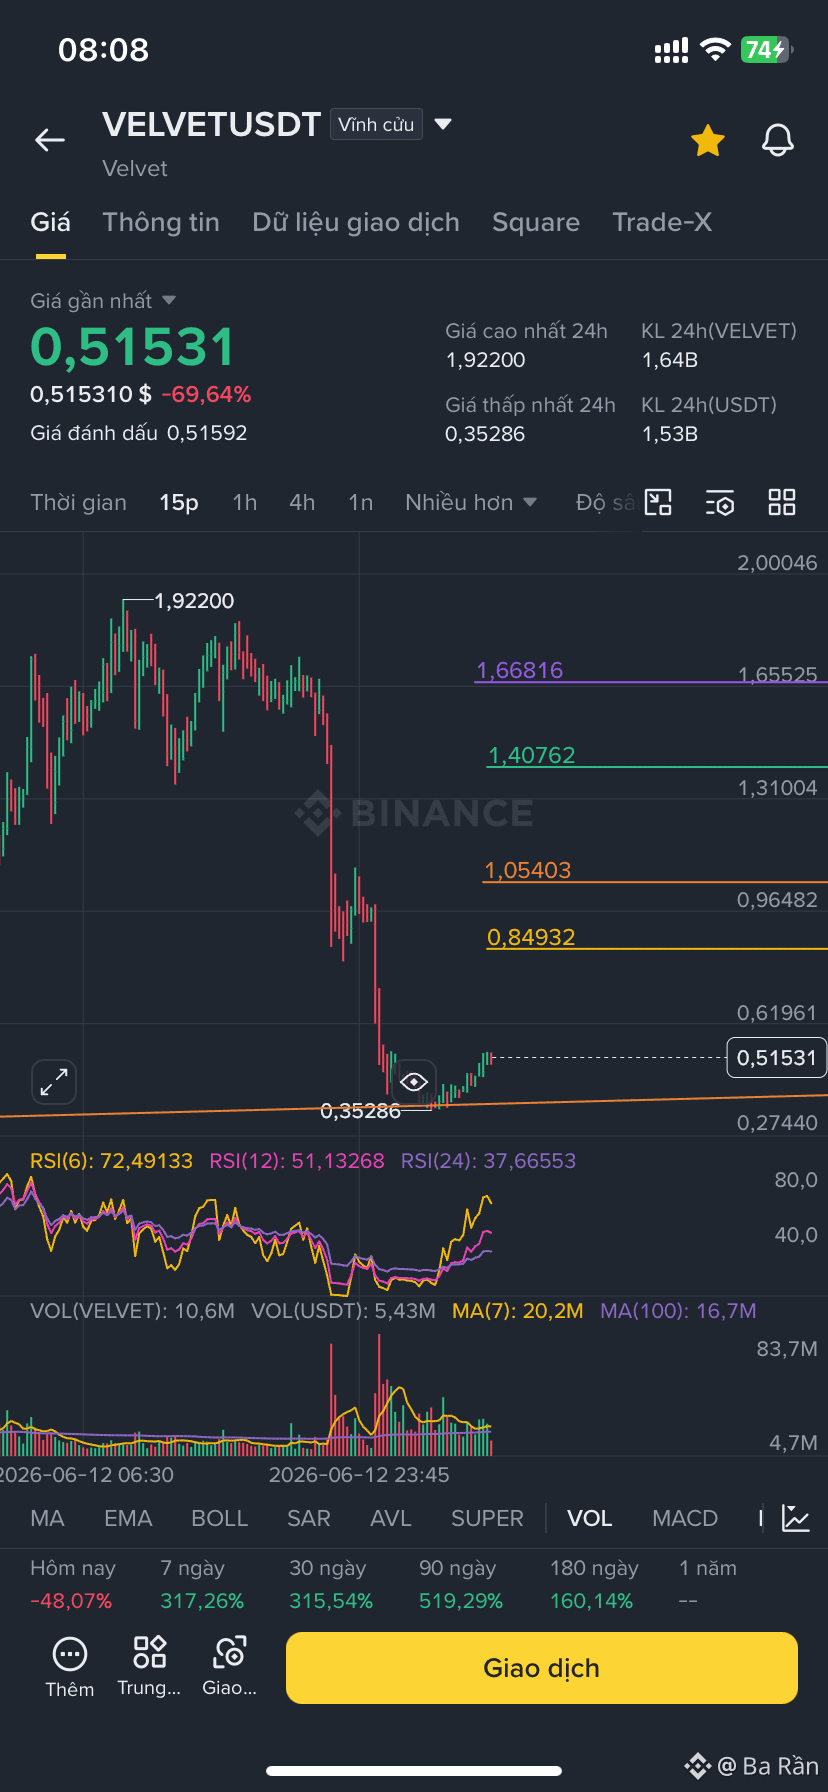Toggle the favorite star icon
Image resolution: width=828 pixels, height=1792 pixels.
pyautogui.click(x=708, y=141)
